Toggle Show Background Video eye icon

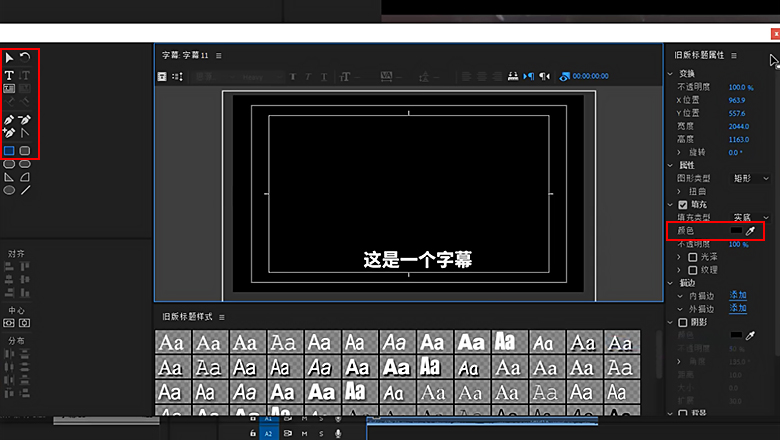tap(564, 77)
